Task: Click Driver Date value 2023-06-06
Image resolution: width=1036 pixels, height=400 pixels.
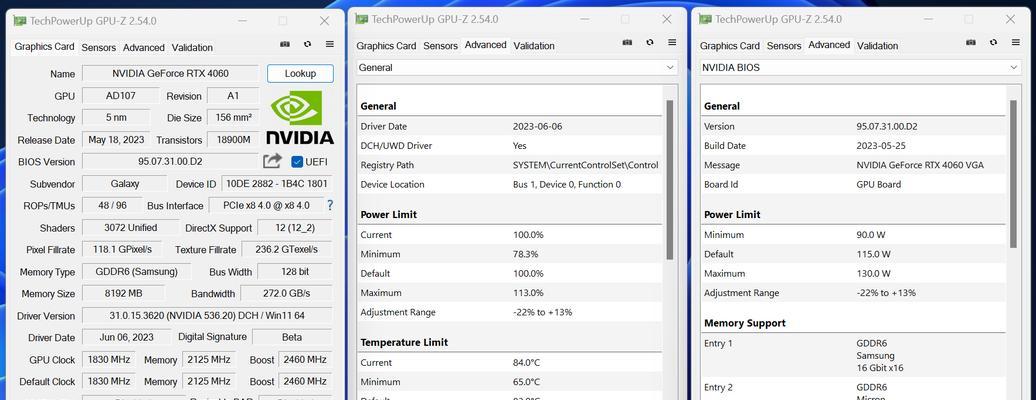Action: point(537,126)
